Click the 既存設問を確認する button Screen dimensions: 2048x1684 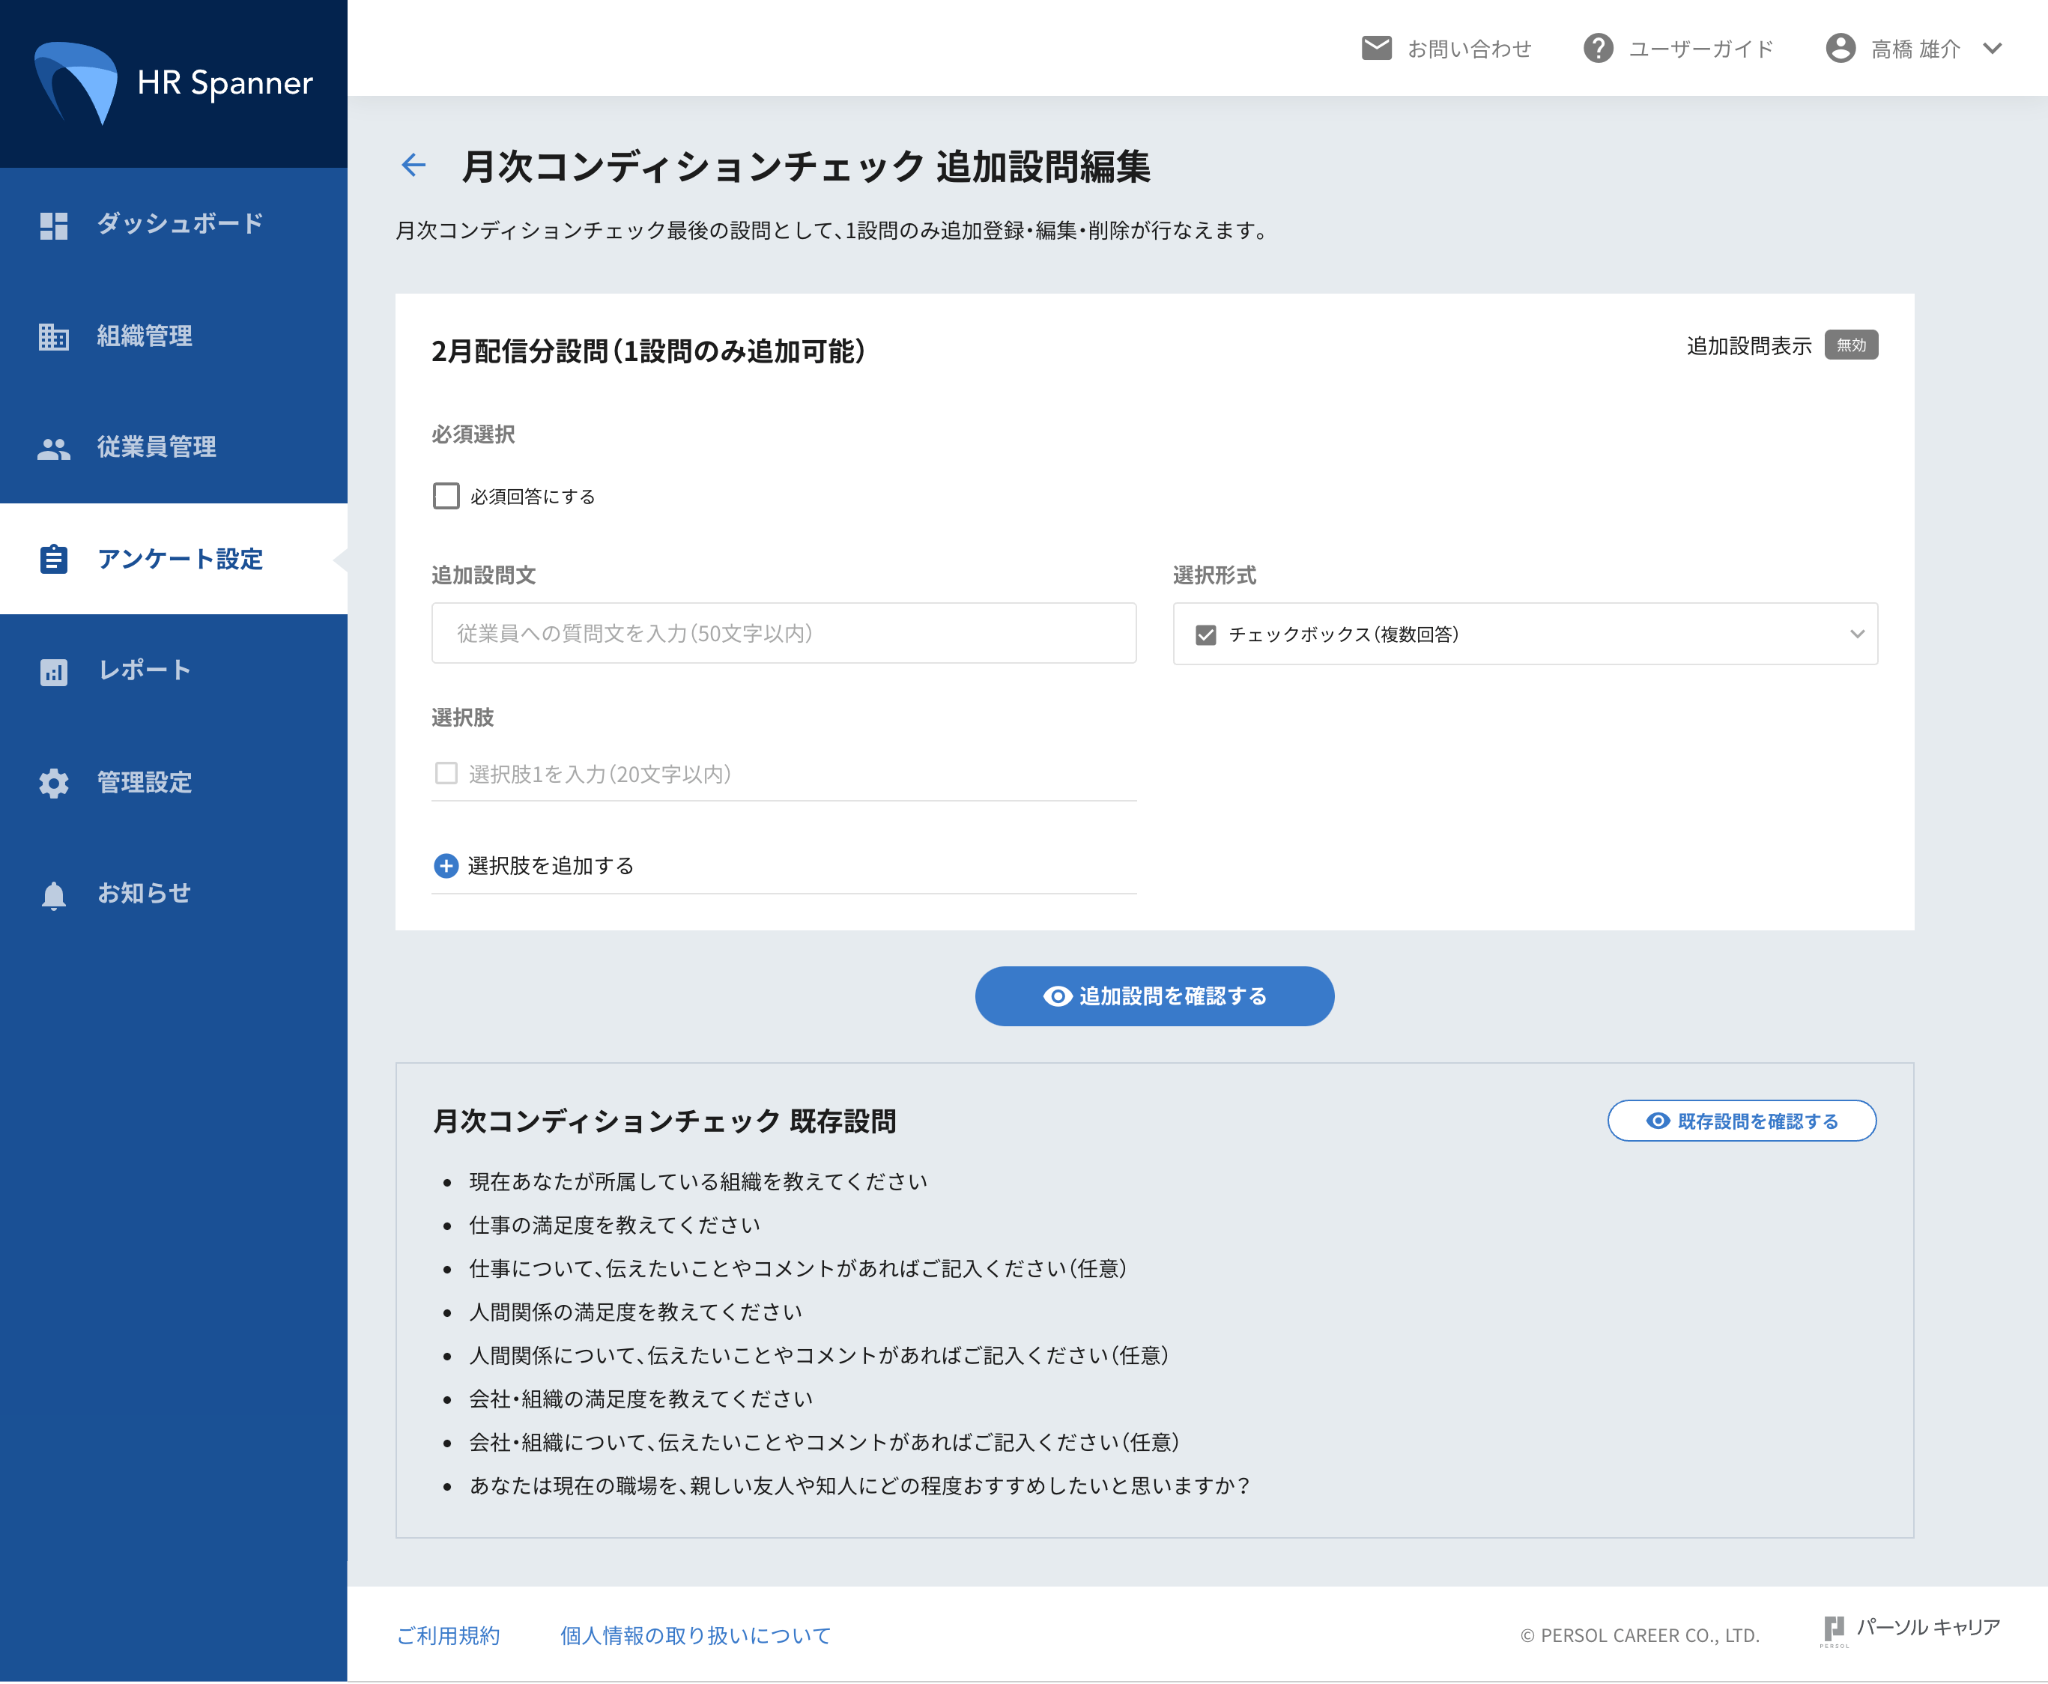tap(1741, 1120)
